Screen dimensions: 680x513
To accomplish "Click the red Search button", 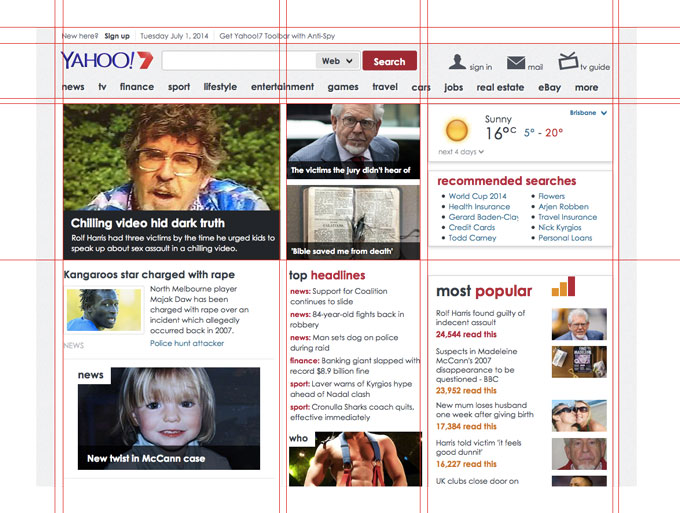I will 389,61.
